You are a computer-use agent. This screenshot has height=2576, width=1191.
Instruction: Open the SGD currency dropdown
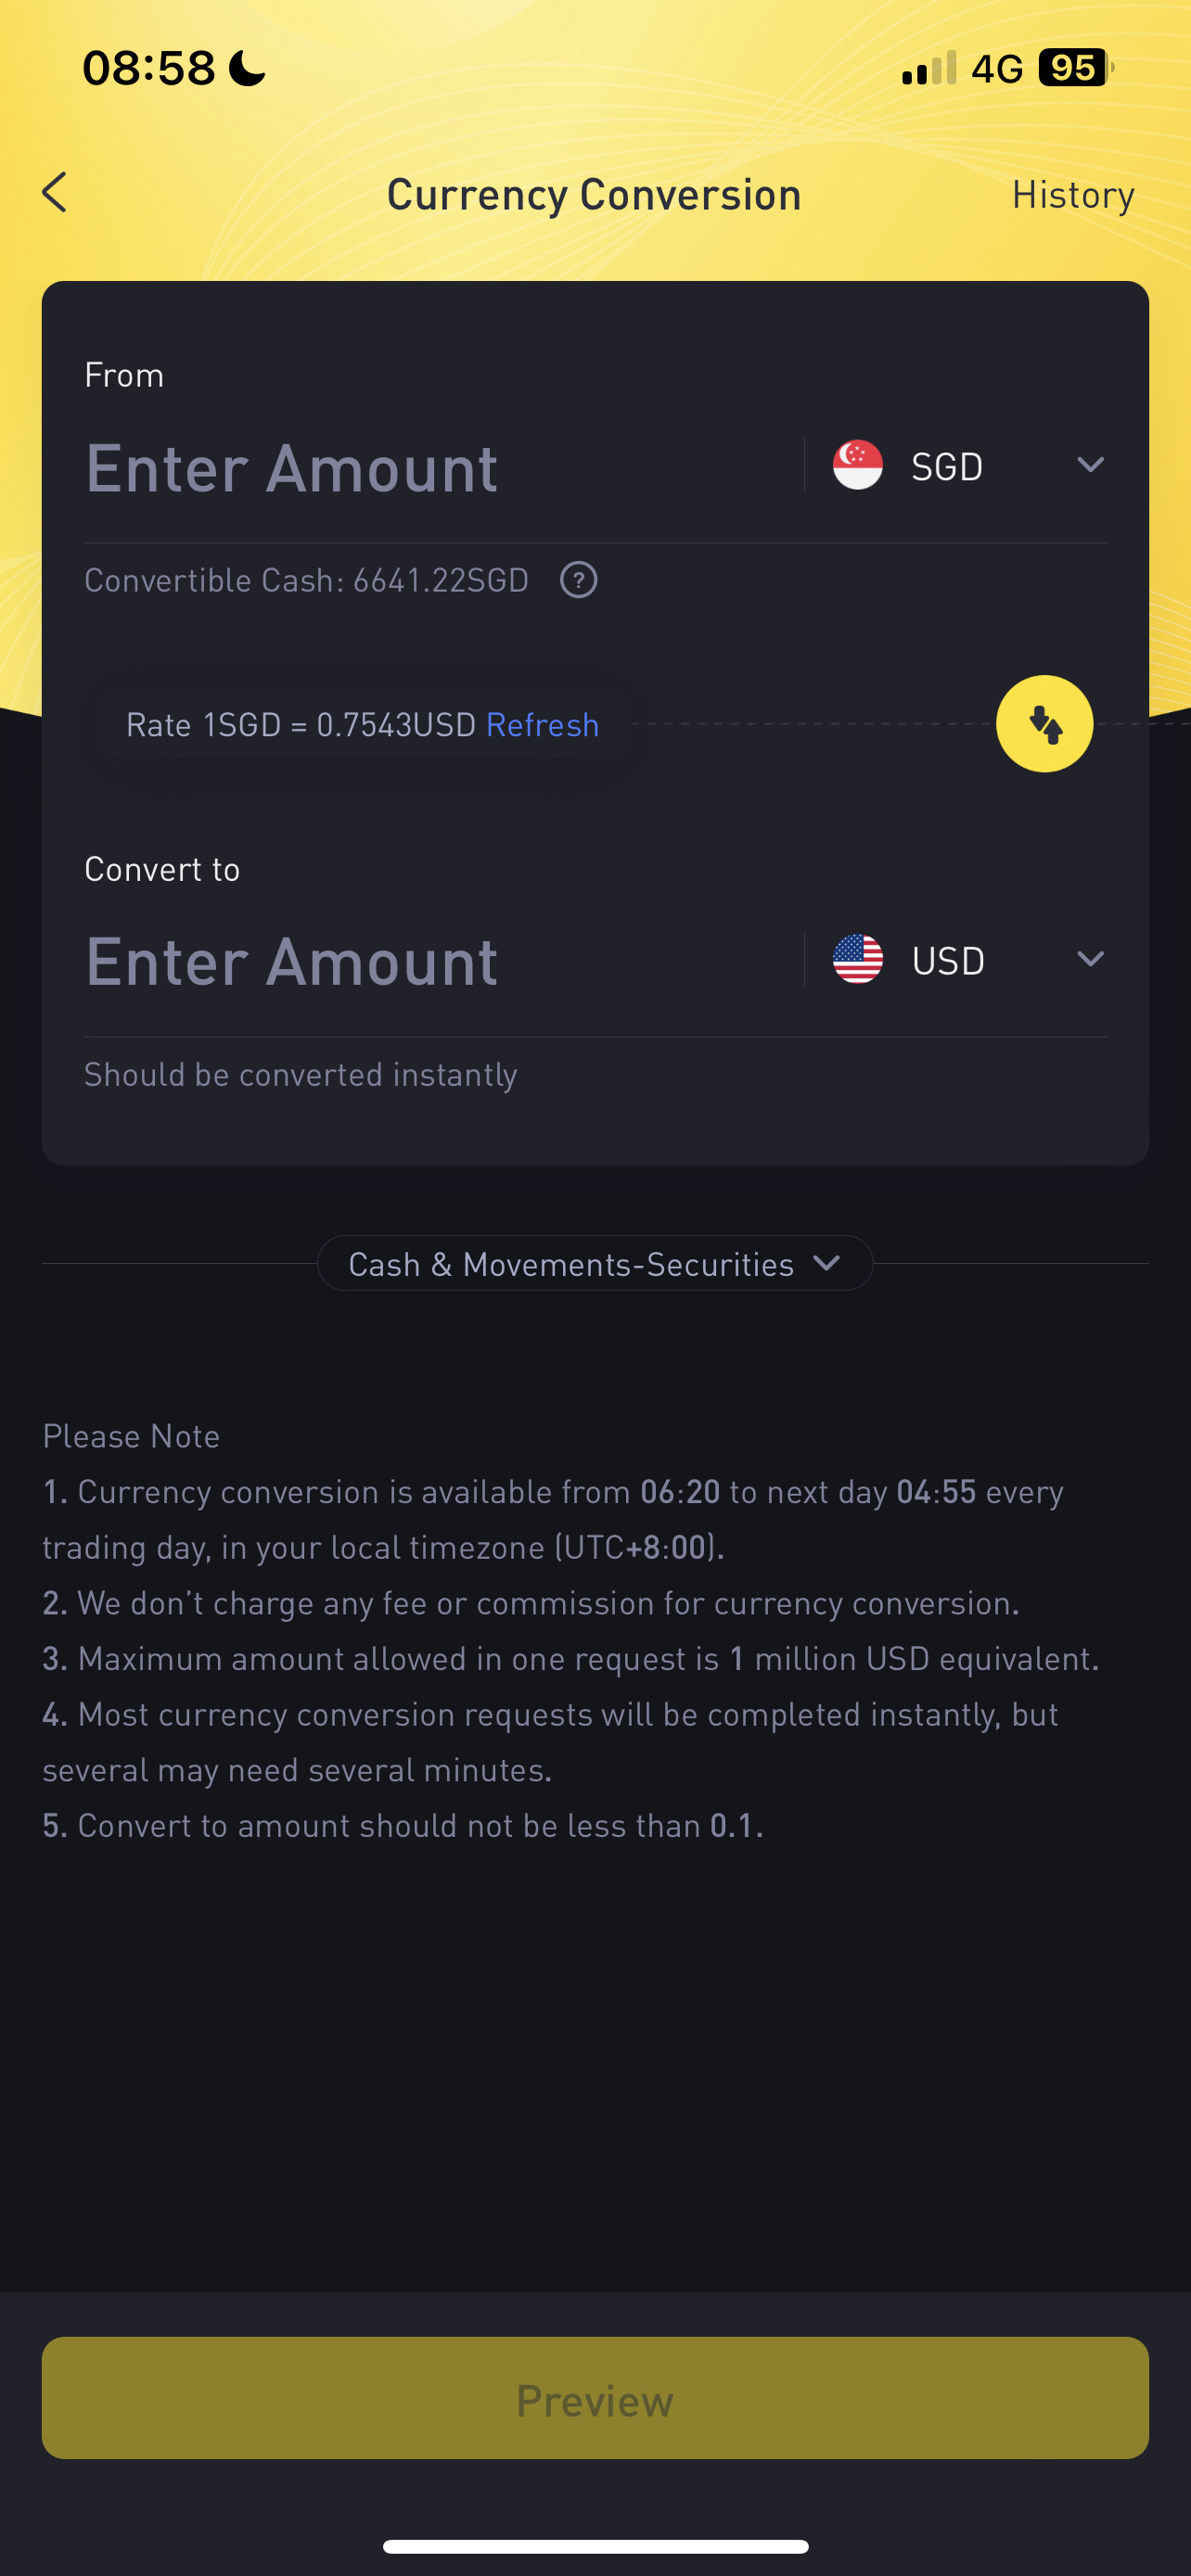tap(1090, 465)
